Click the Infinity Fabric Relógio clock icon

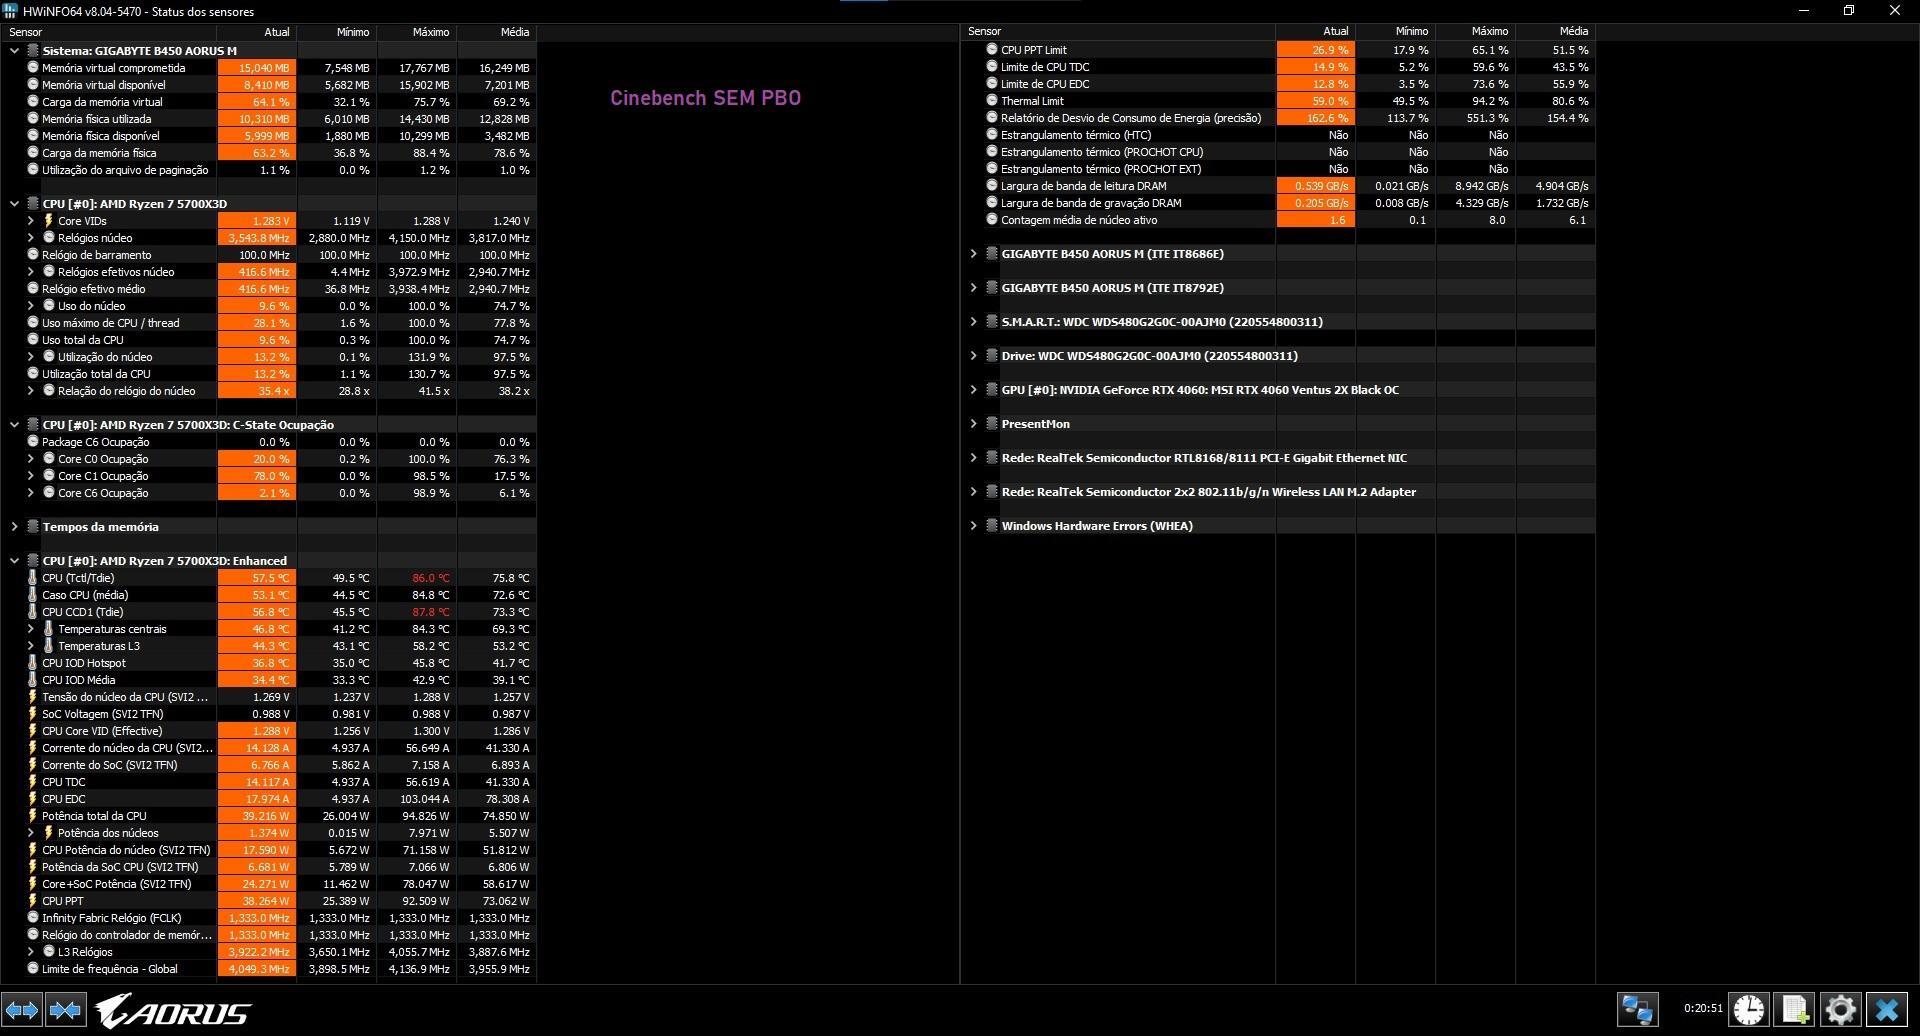point(33,918)
